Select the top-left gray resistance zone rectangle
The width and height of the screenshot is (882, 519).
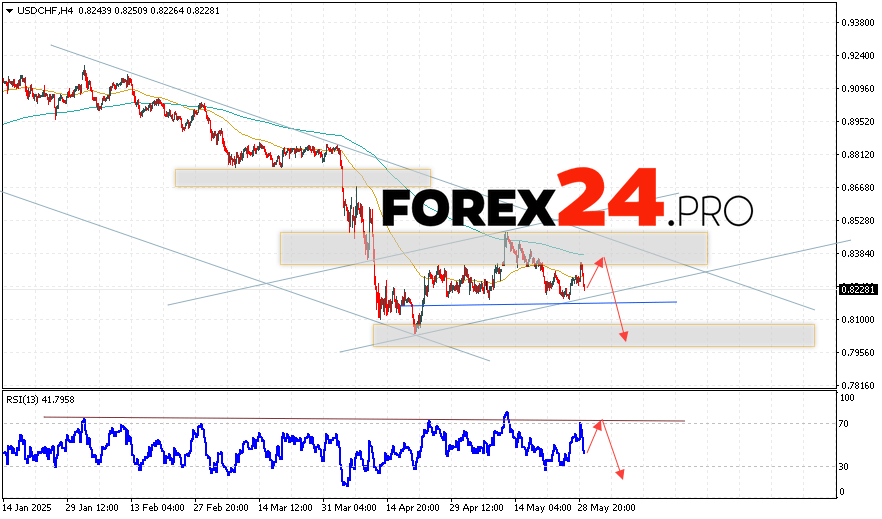[x=302, y=178]
